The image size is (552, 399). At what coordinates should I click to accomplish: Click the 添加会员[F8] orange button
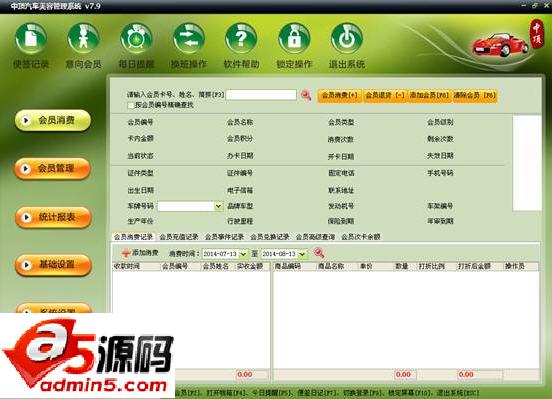[x=429, y=95]
